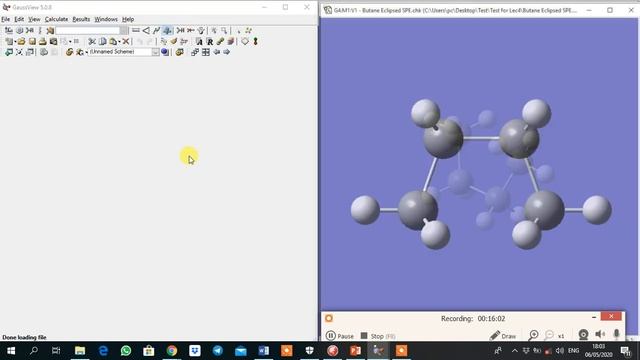
Task: Click the recorder zoom out magnifier
Action: 549,336
